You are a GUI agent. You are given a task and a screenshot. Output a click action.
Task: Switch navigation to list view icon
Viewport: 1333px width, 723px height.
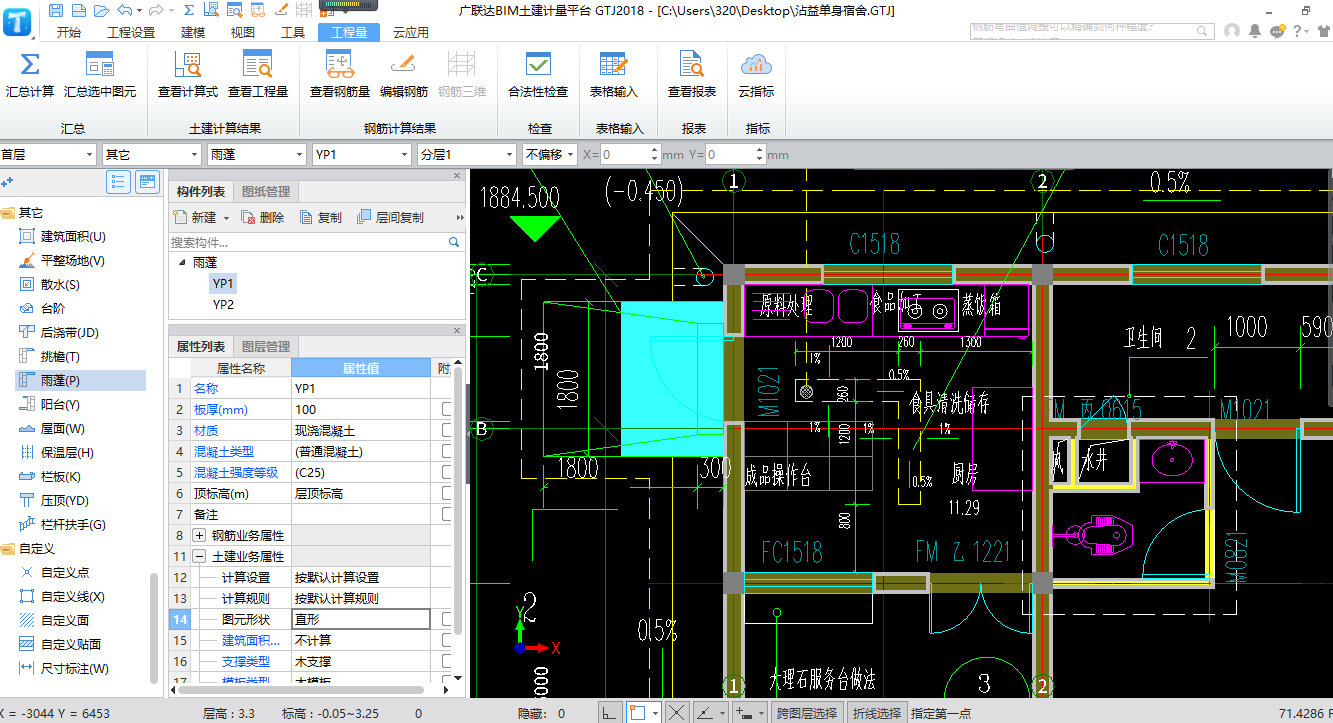tap(119, 182)
